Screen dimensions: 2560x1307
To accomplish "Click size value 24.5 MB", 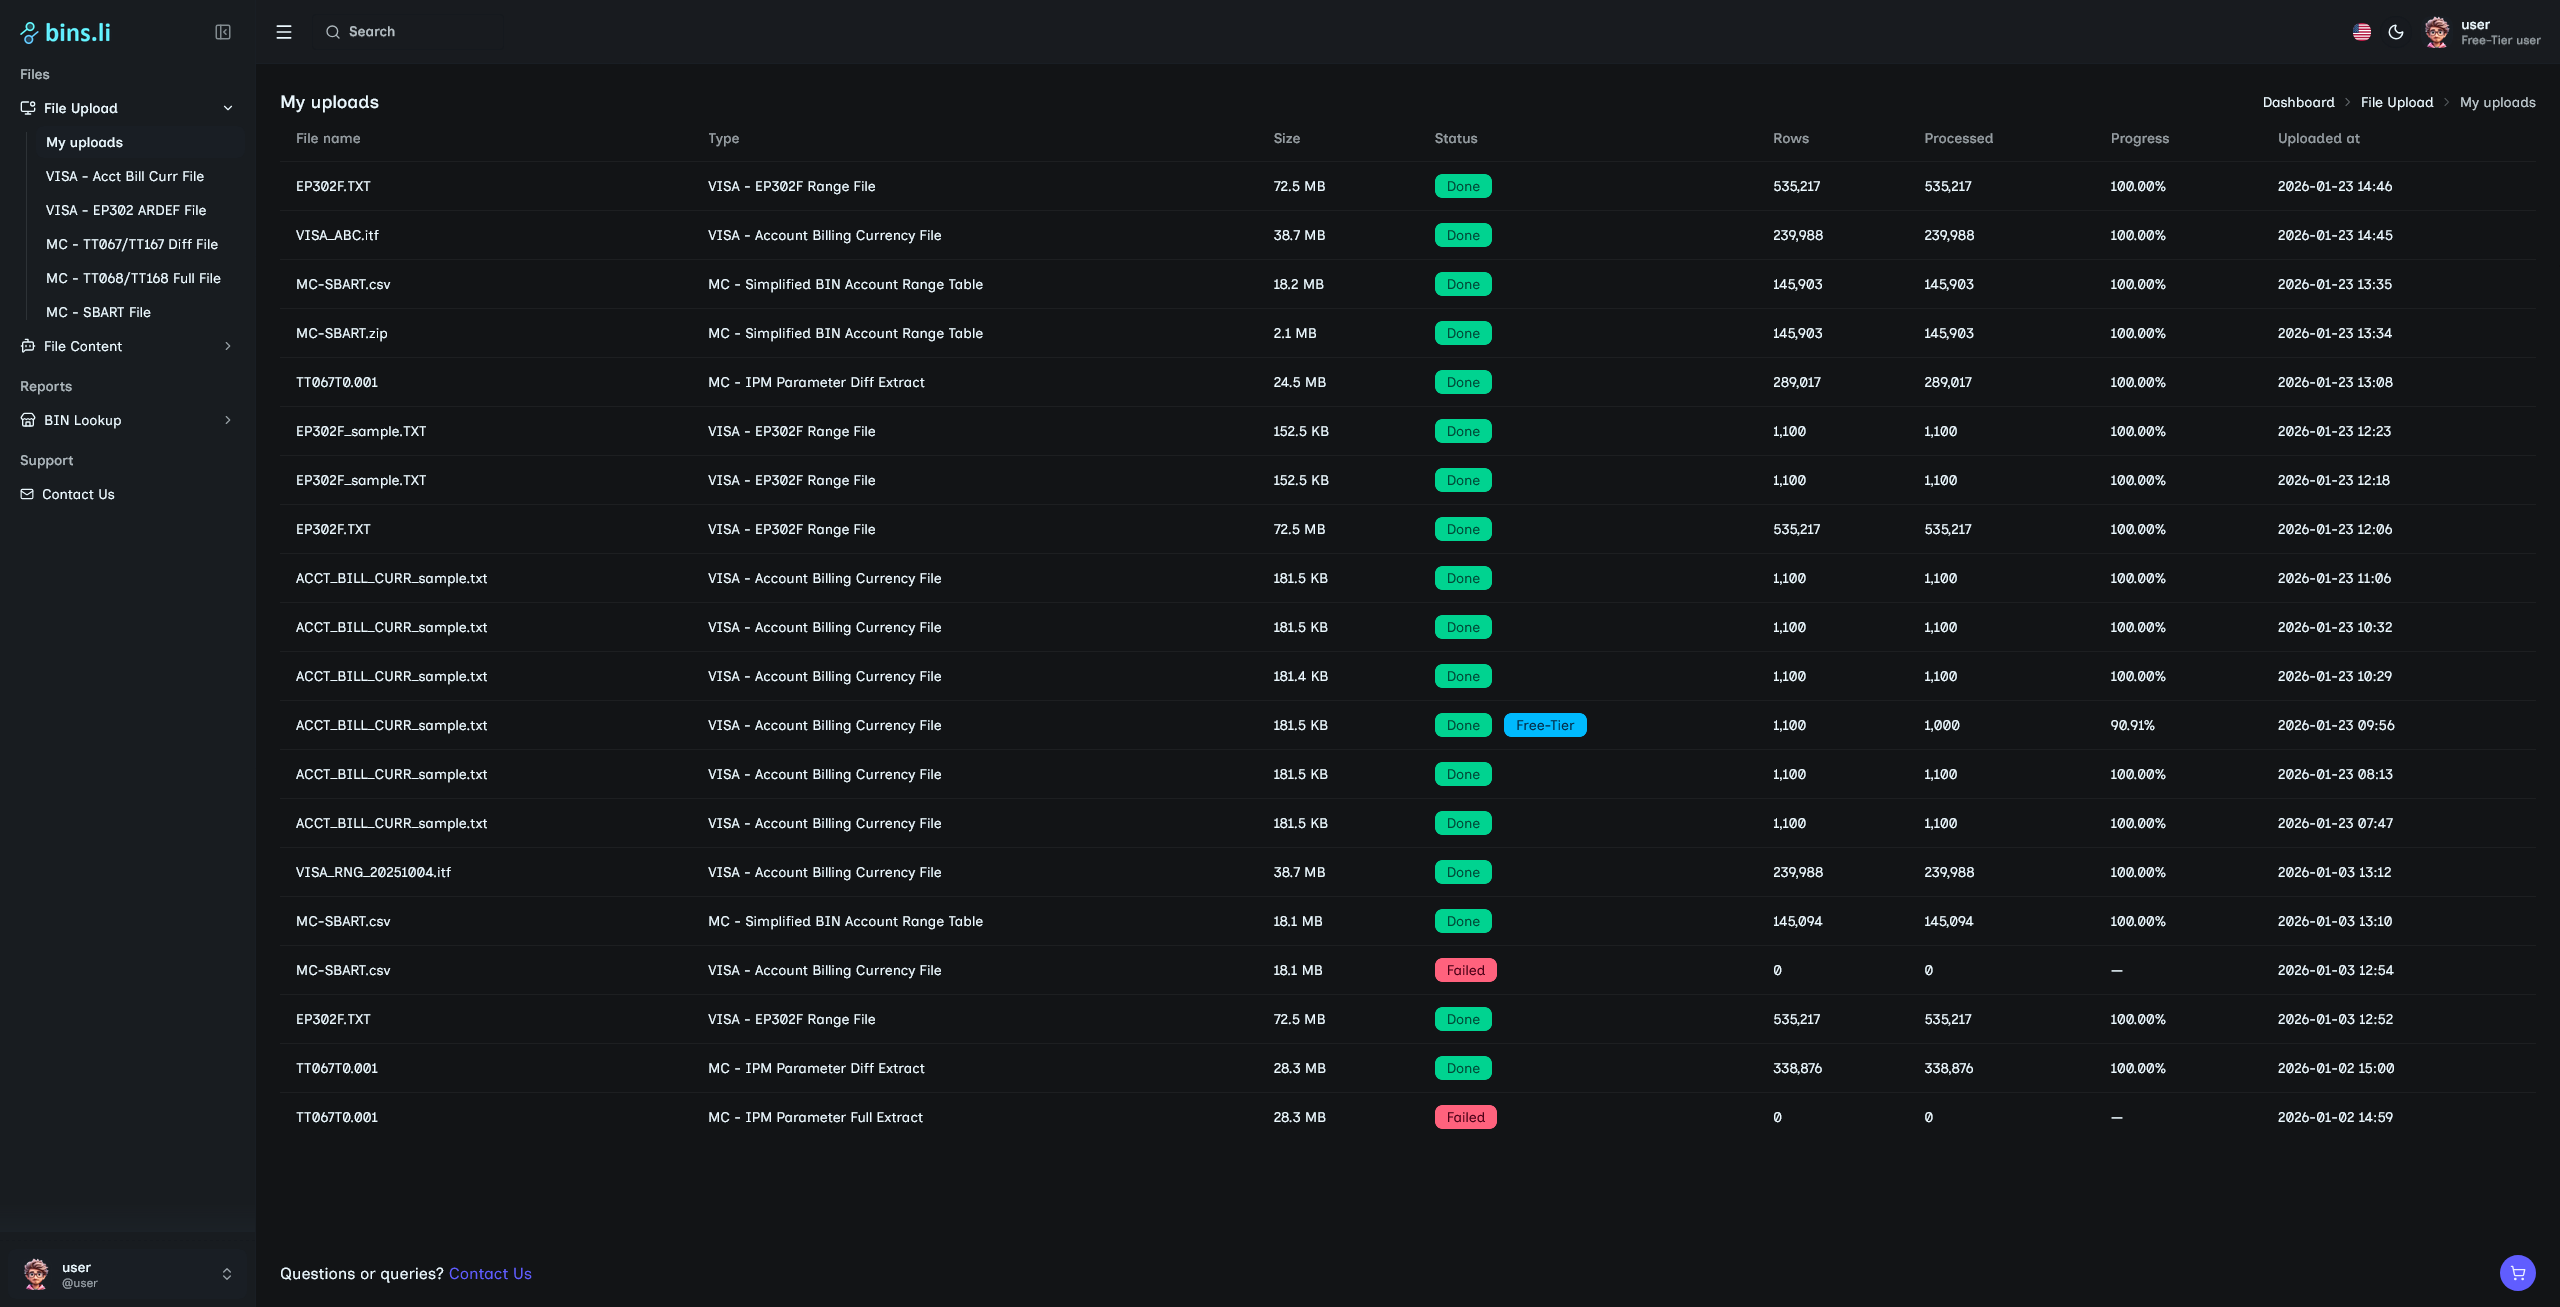I will click(x=1299, y=382).
